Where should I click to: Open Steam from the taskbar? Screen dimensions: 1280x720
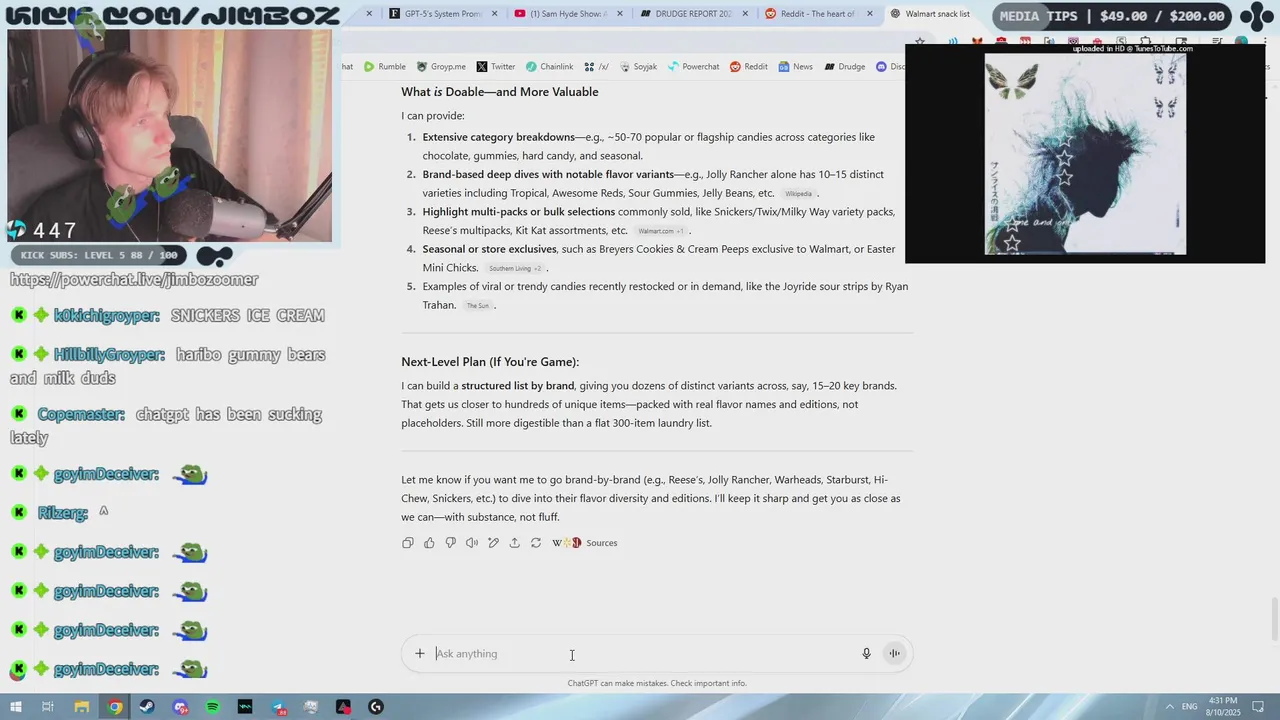[x=147, y=707]
